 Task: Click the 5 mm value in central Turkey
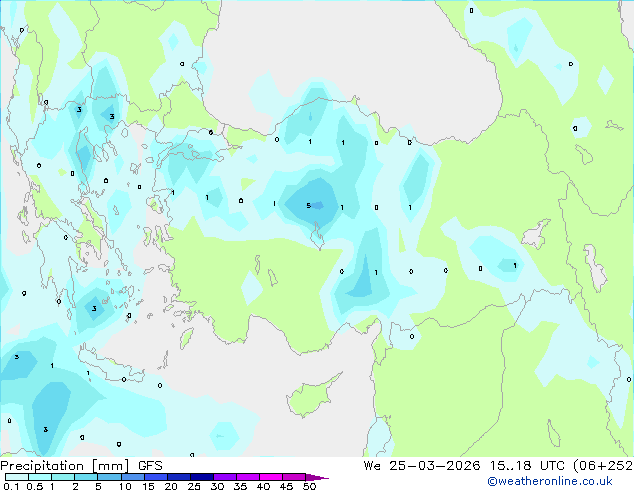[x=309, y=206]
